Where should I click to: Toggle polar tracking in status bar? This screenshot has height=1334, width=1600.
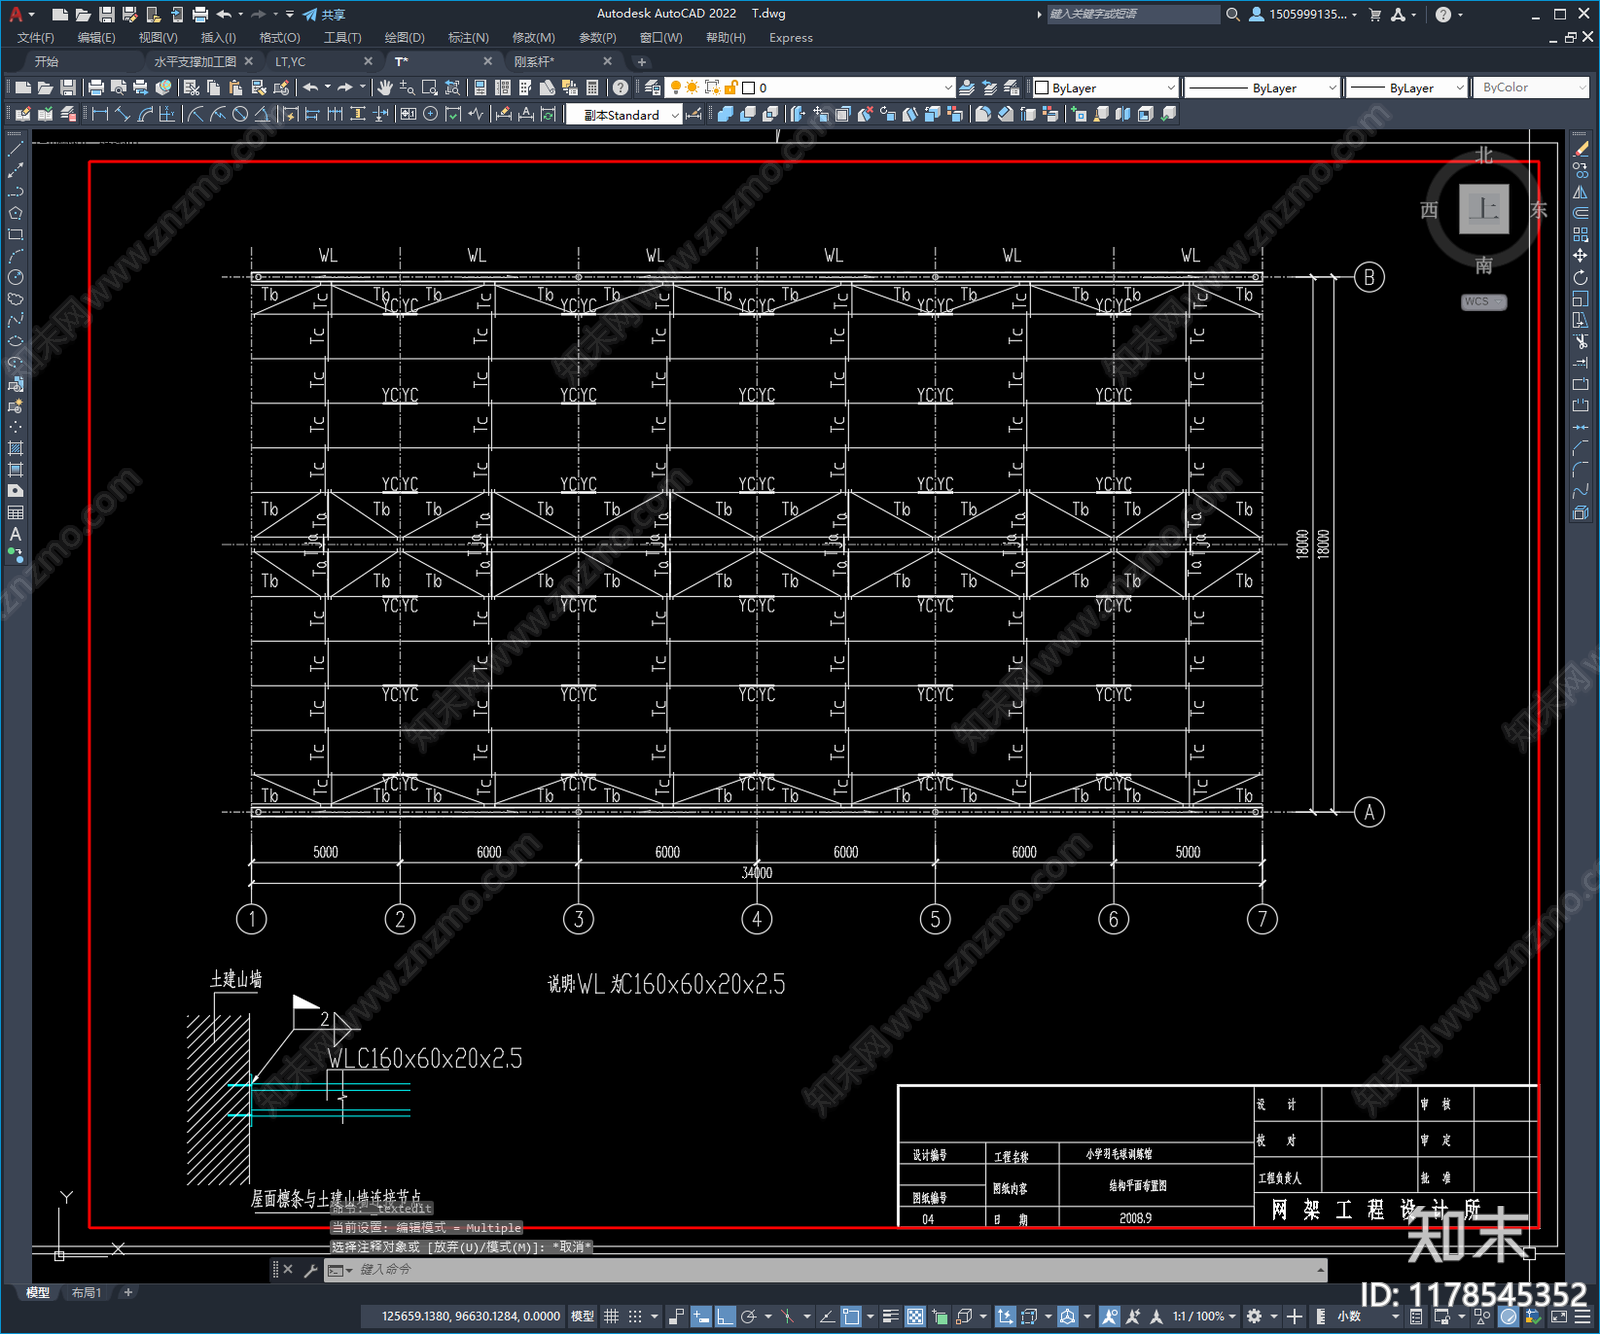pyautogui.click(x=748, y=1316)
